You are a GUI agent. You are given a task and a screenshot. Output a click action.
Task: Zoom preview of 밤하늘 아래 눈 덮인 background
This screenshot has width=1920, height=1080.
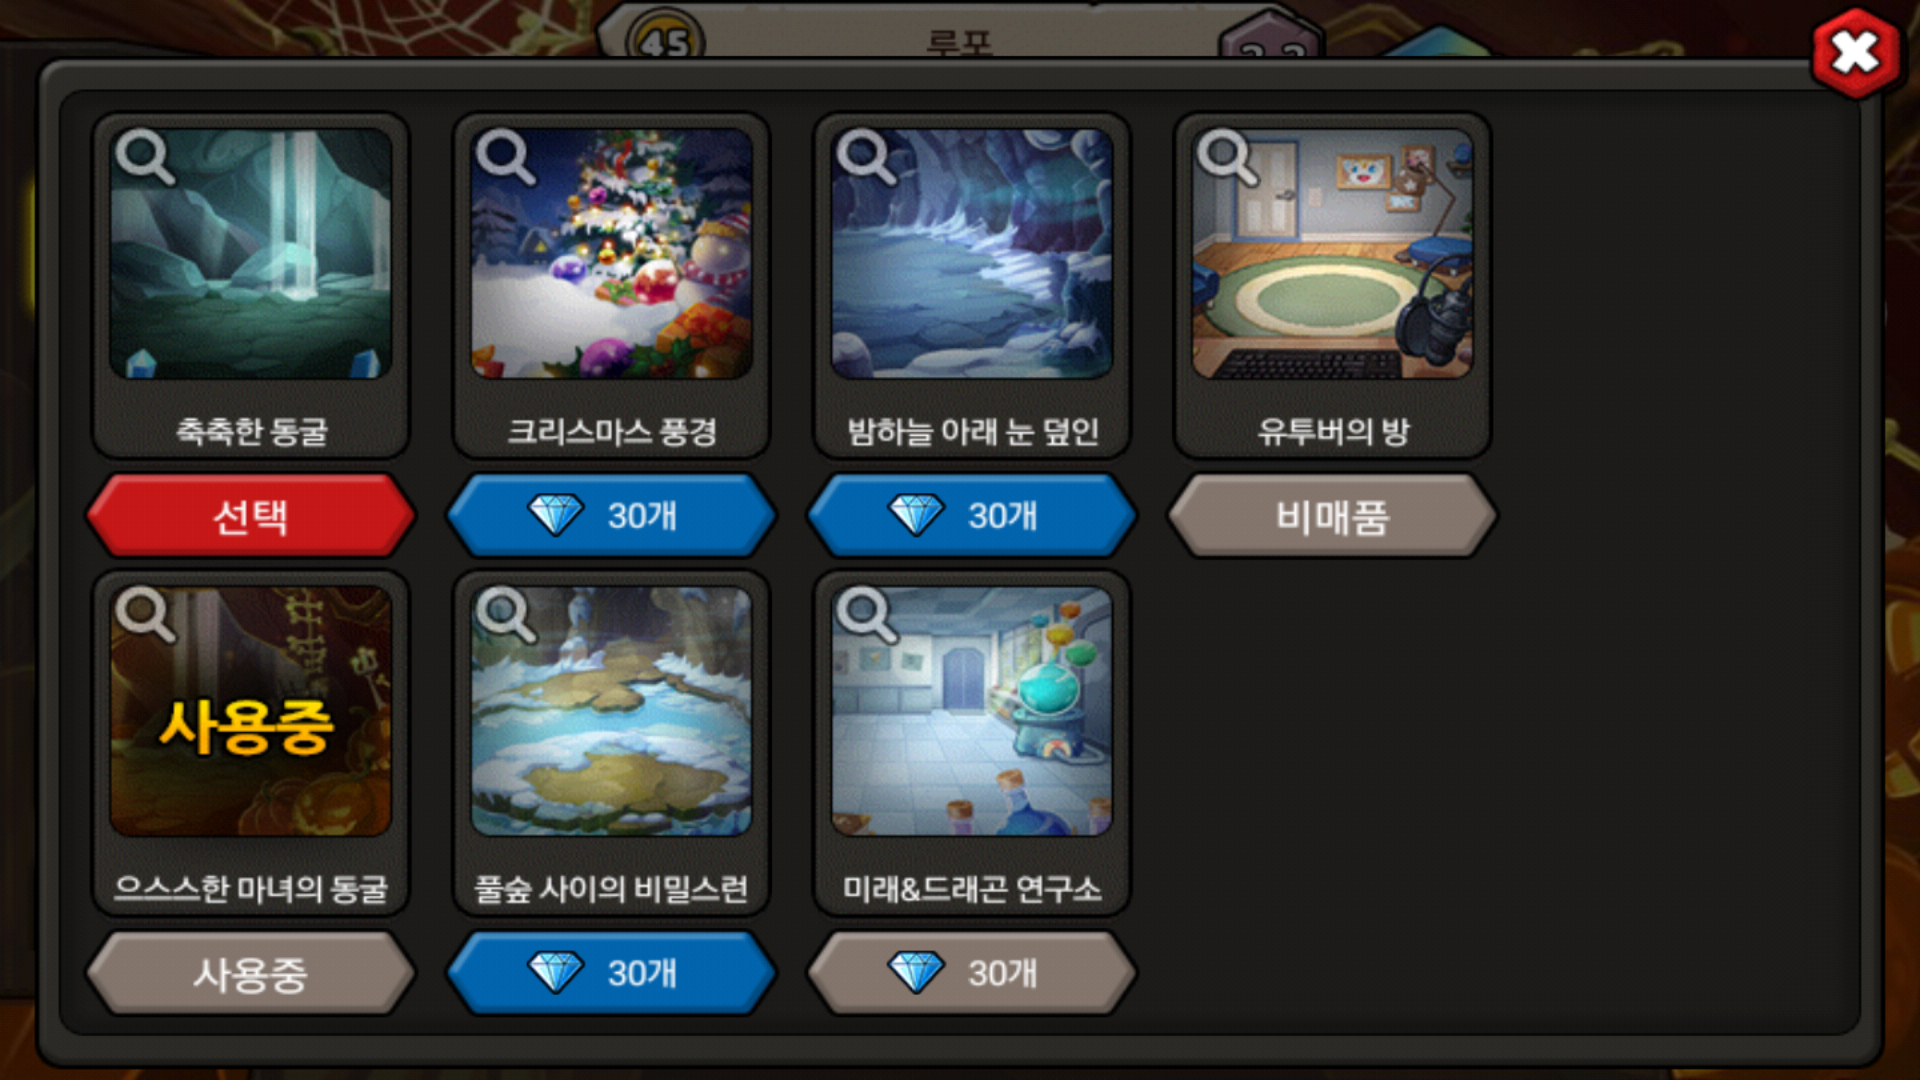coord(866,157)
